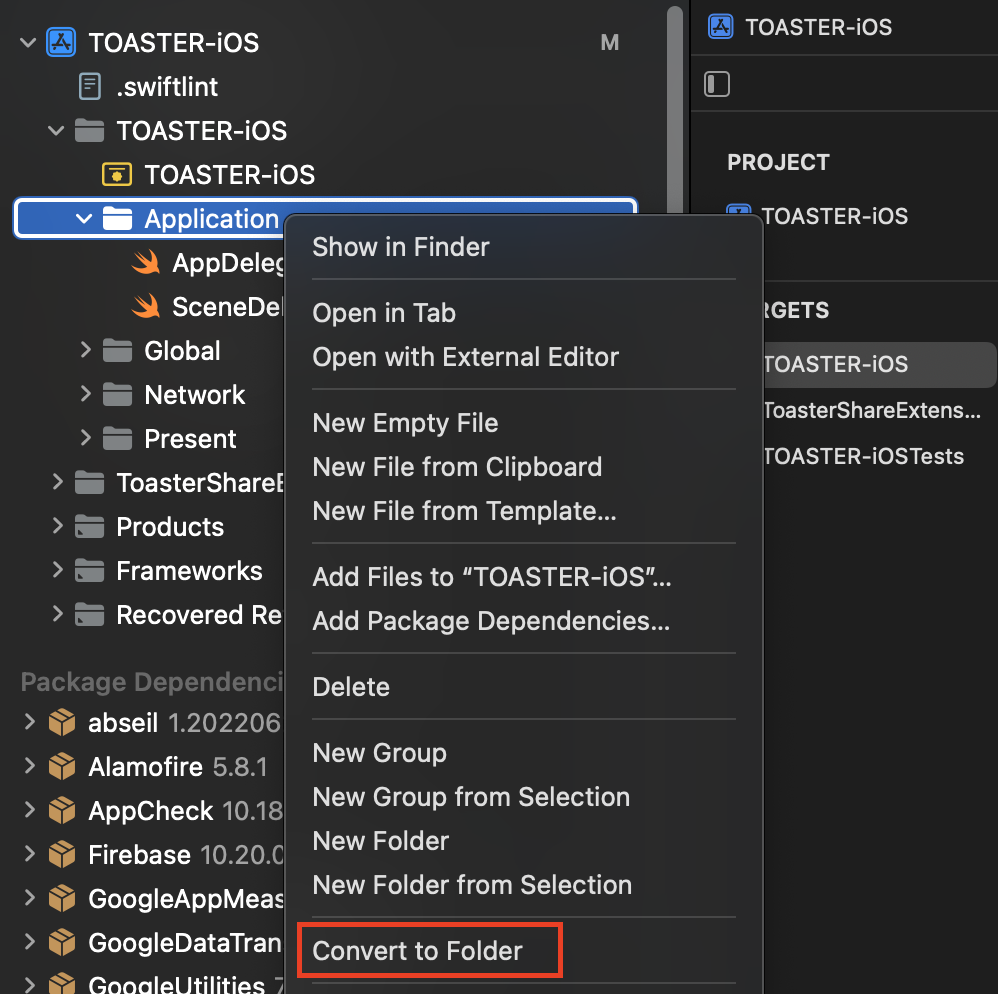
Task: Click the M status badge on project
Action: click(610, 43)
